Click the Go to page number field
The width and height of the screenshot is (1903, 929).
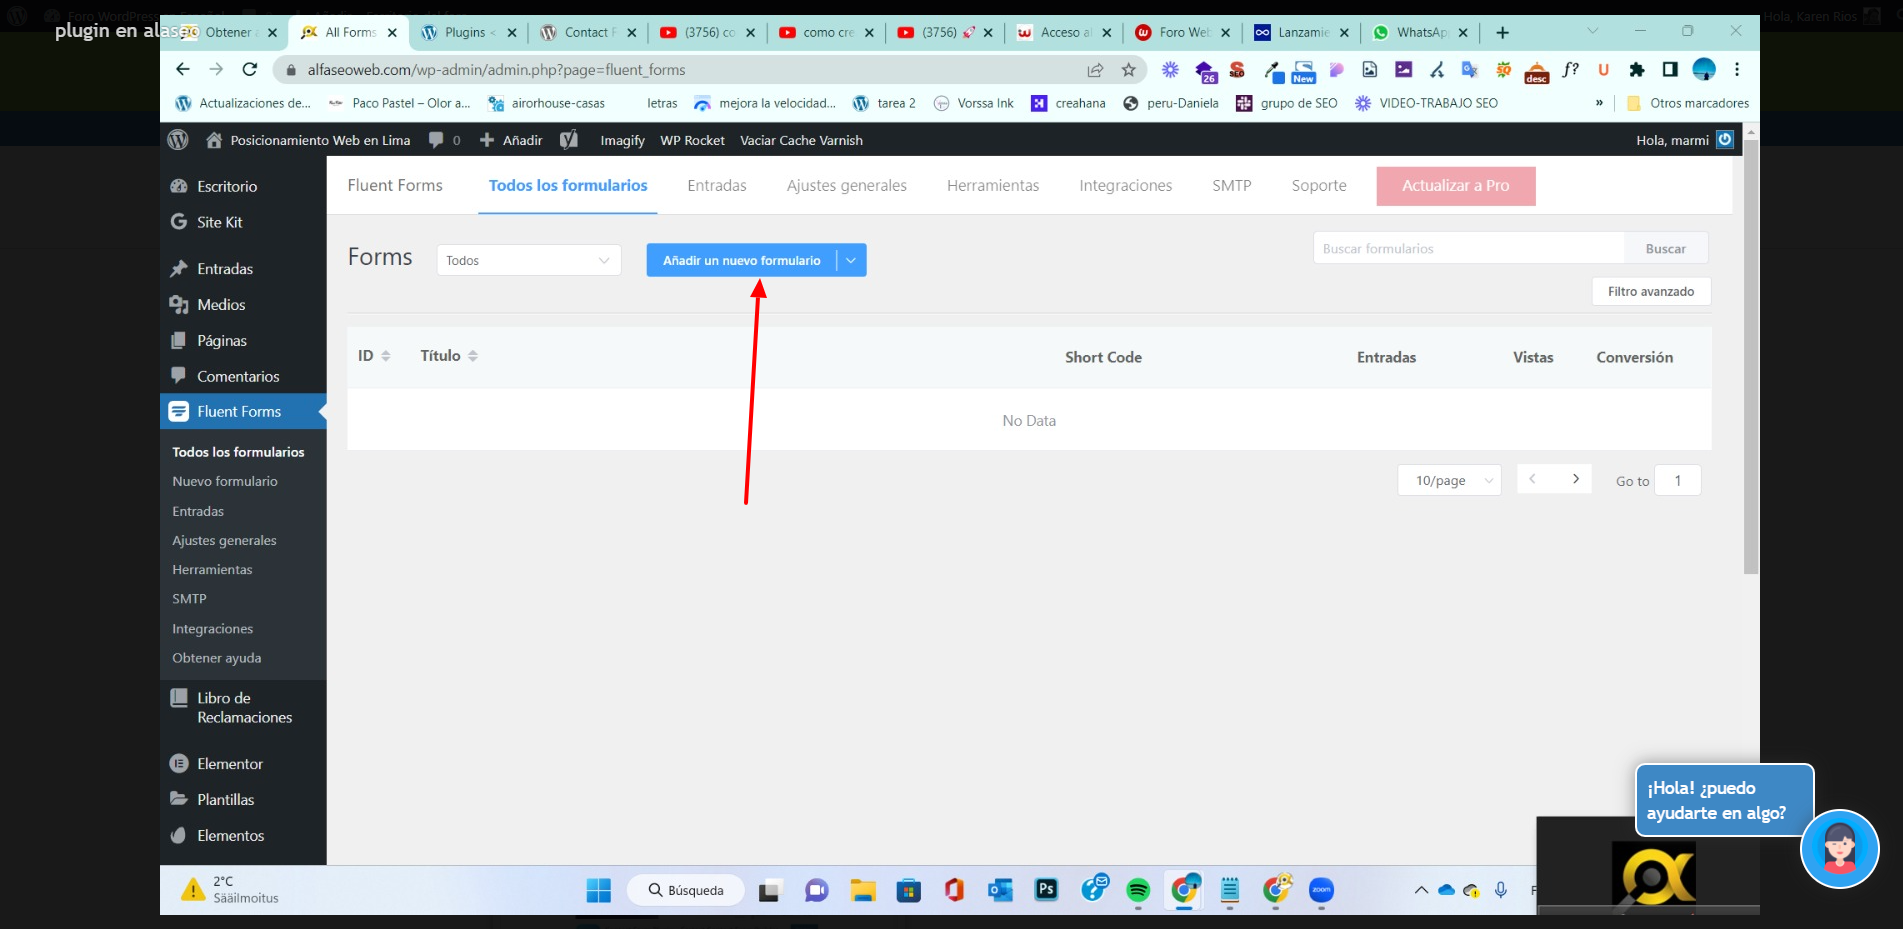(1677, 481)
